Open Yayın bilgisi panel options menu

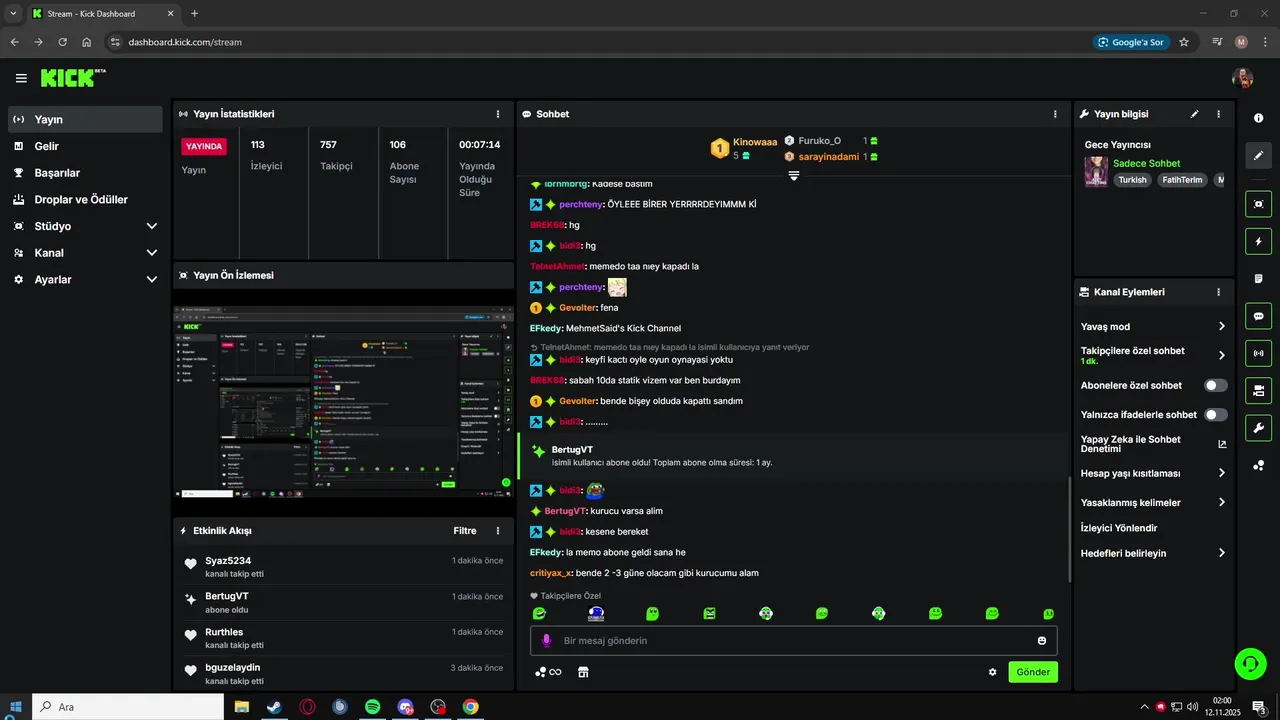(x=1218, y=114)
